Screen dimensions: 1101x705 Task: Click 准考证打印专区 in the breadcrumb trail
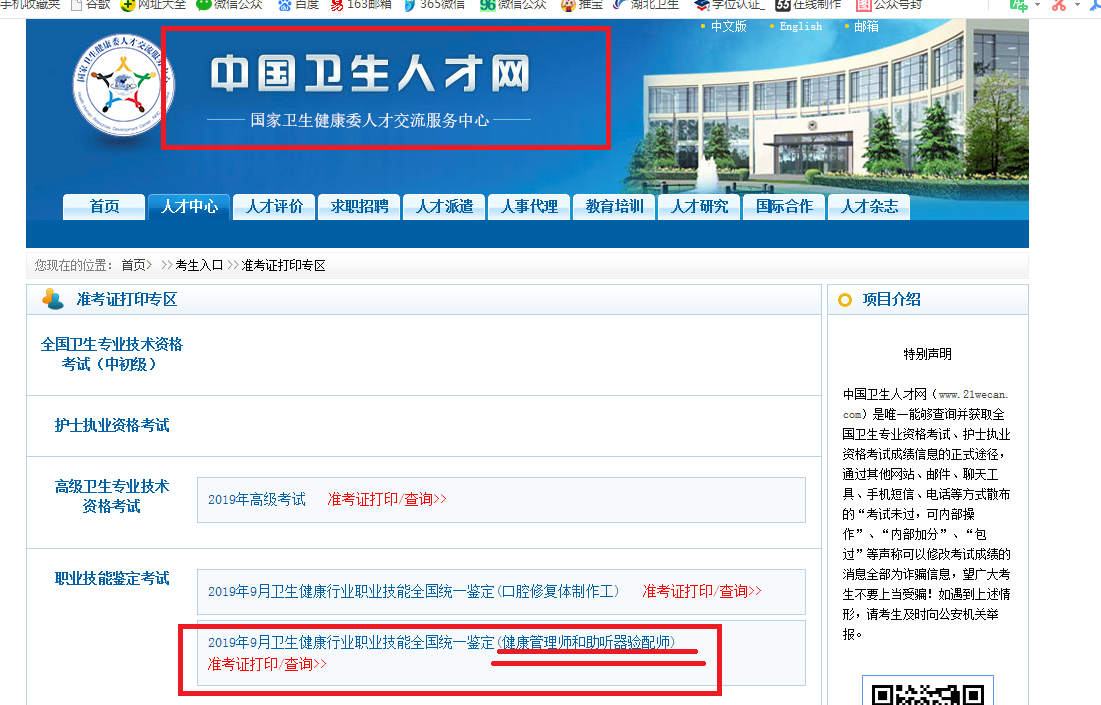point(283,265)
